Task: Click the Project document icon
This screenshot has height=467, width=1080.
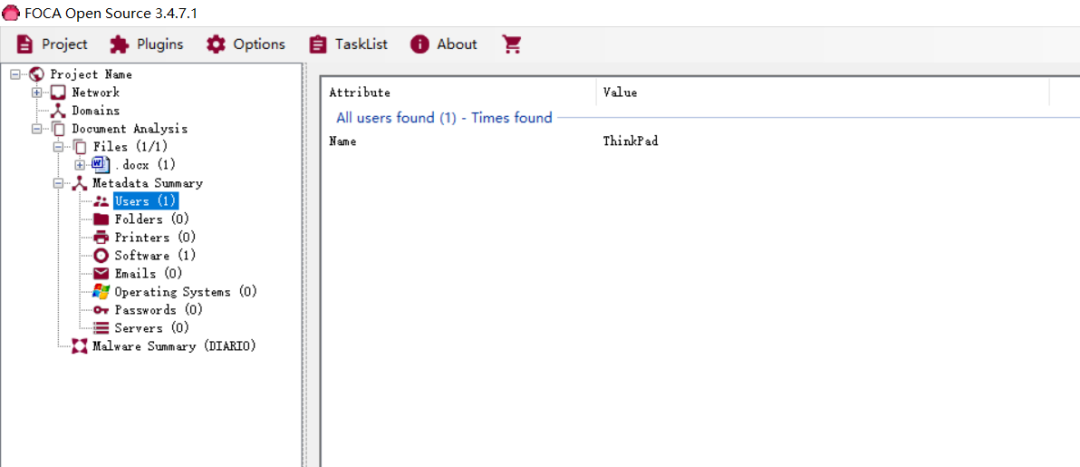Action: click(25, 44)
